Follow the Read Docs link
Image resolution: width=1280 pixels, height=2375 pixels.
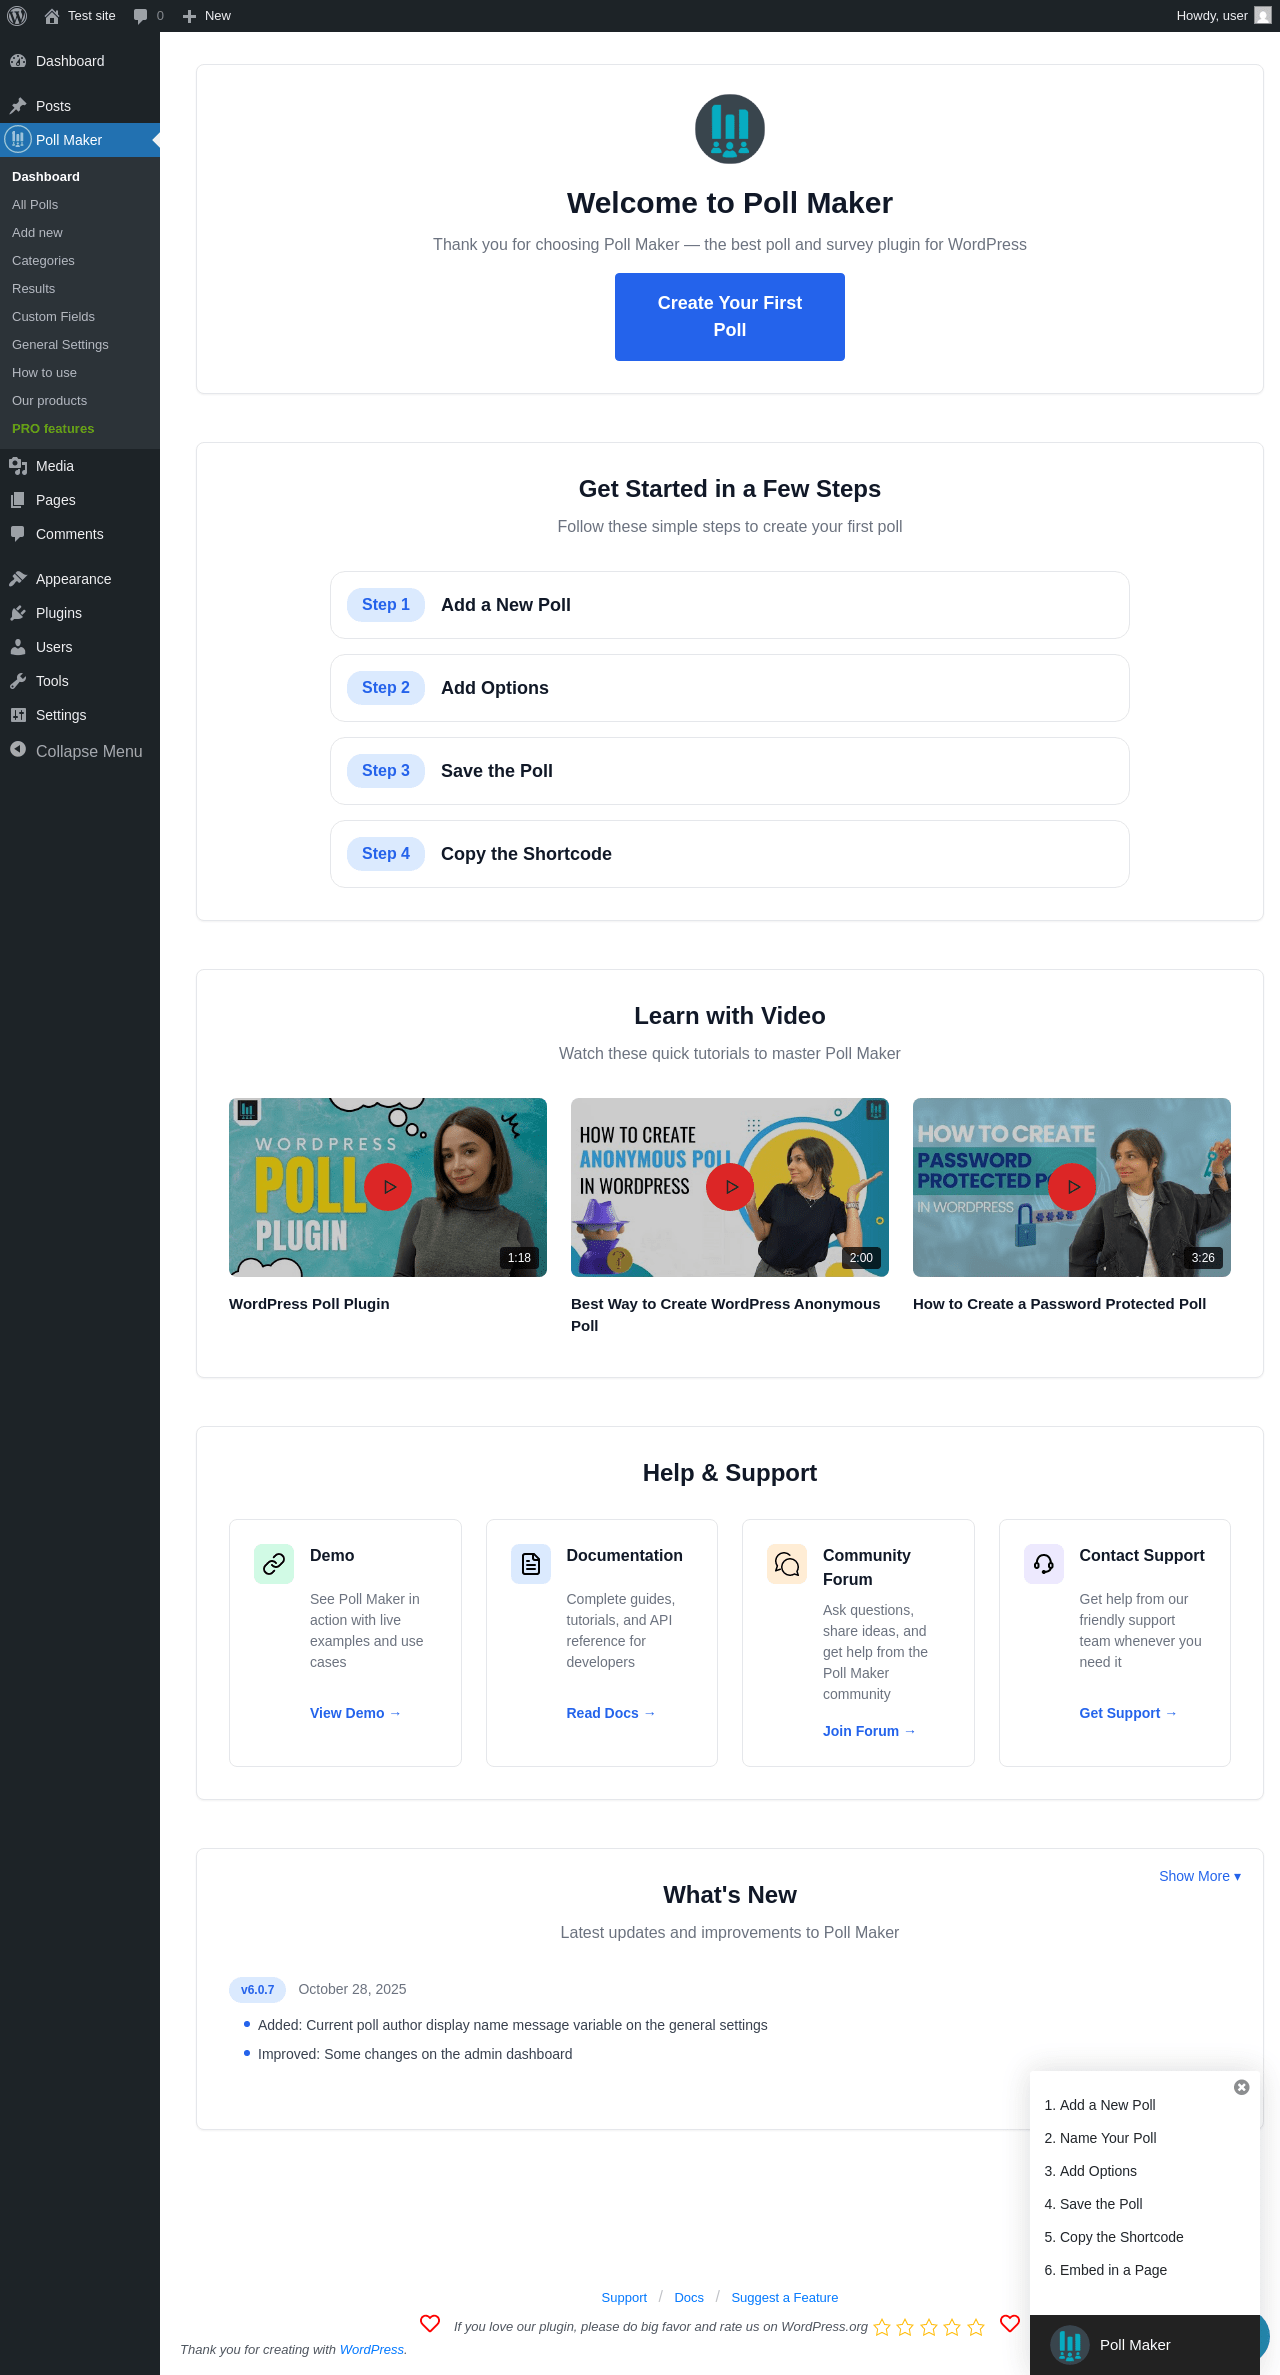611,1713
